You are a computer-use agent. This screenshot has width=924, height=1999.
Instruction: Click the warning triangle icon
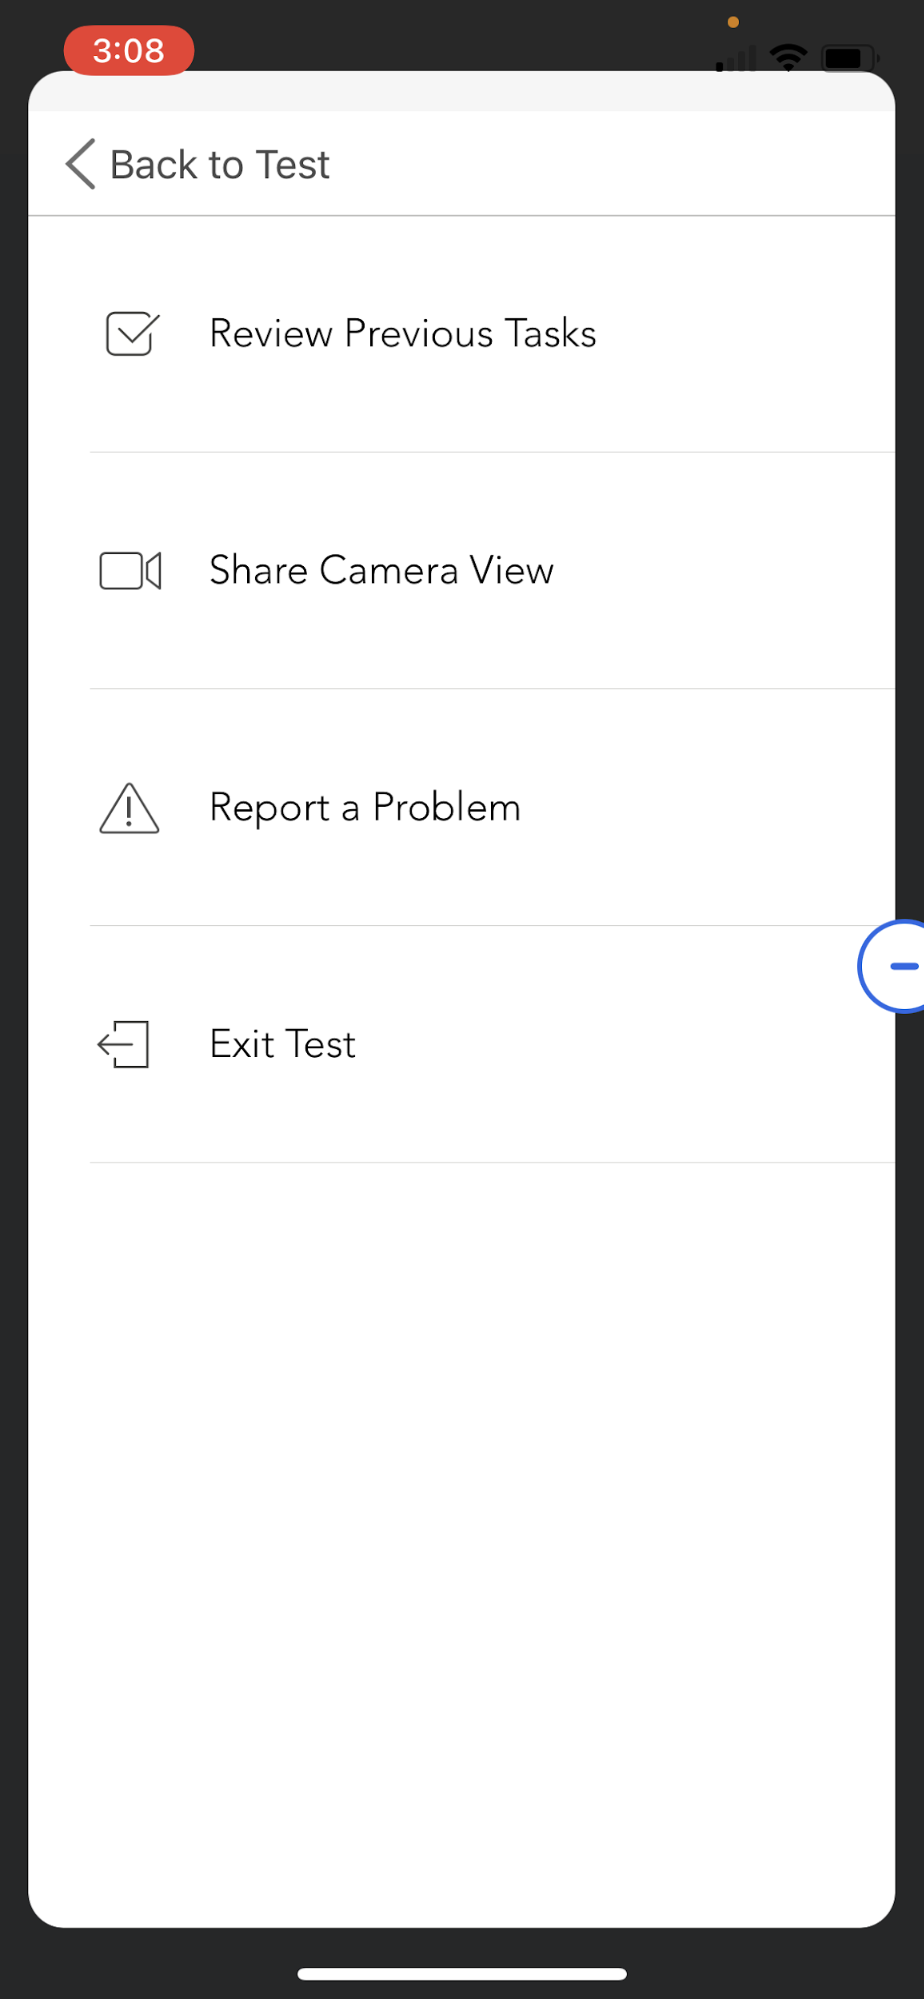click(129, 808)
